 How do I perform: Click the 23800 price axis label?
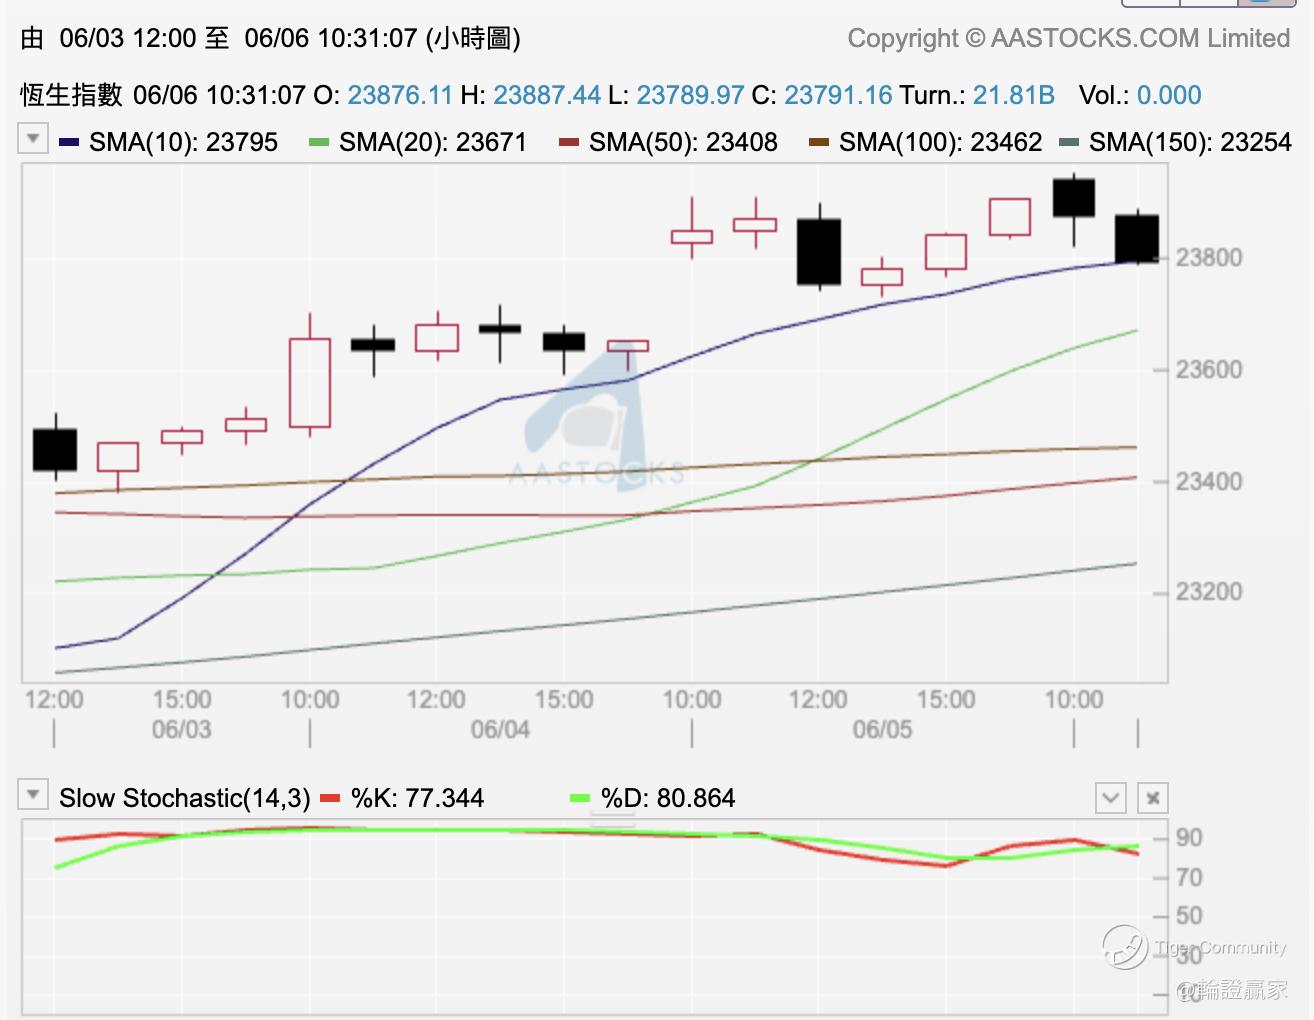pyautogui.click(x=1208, y=258)
